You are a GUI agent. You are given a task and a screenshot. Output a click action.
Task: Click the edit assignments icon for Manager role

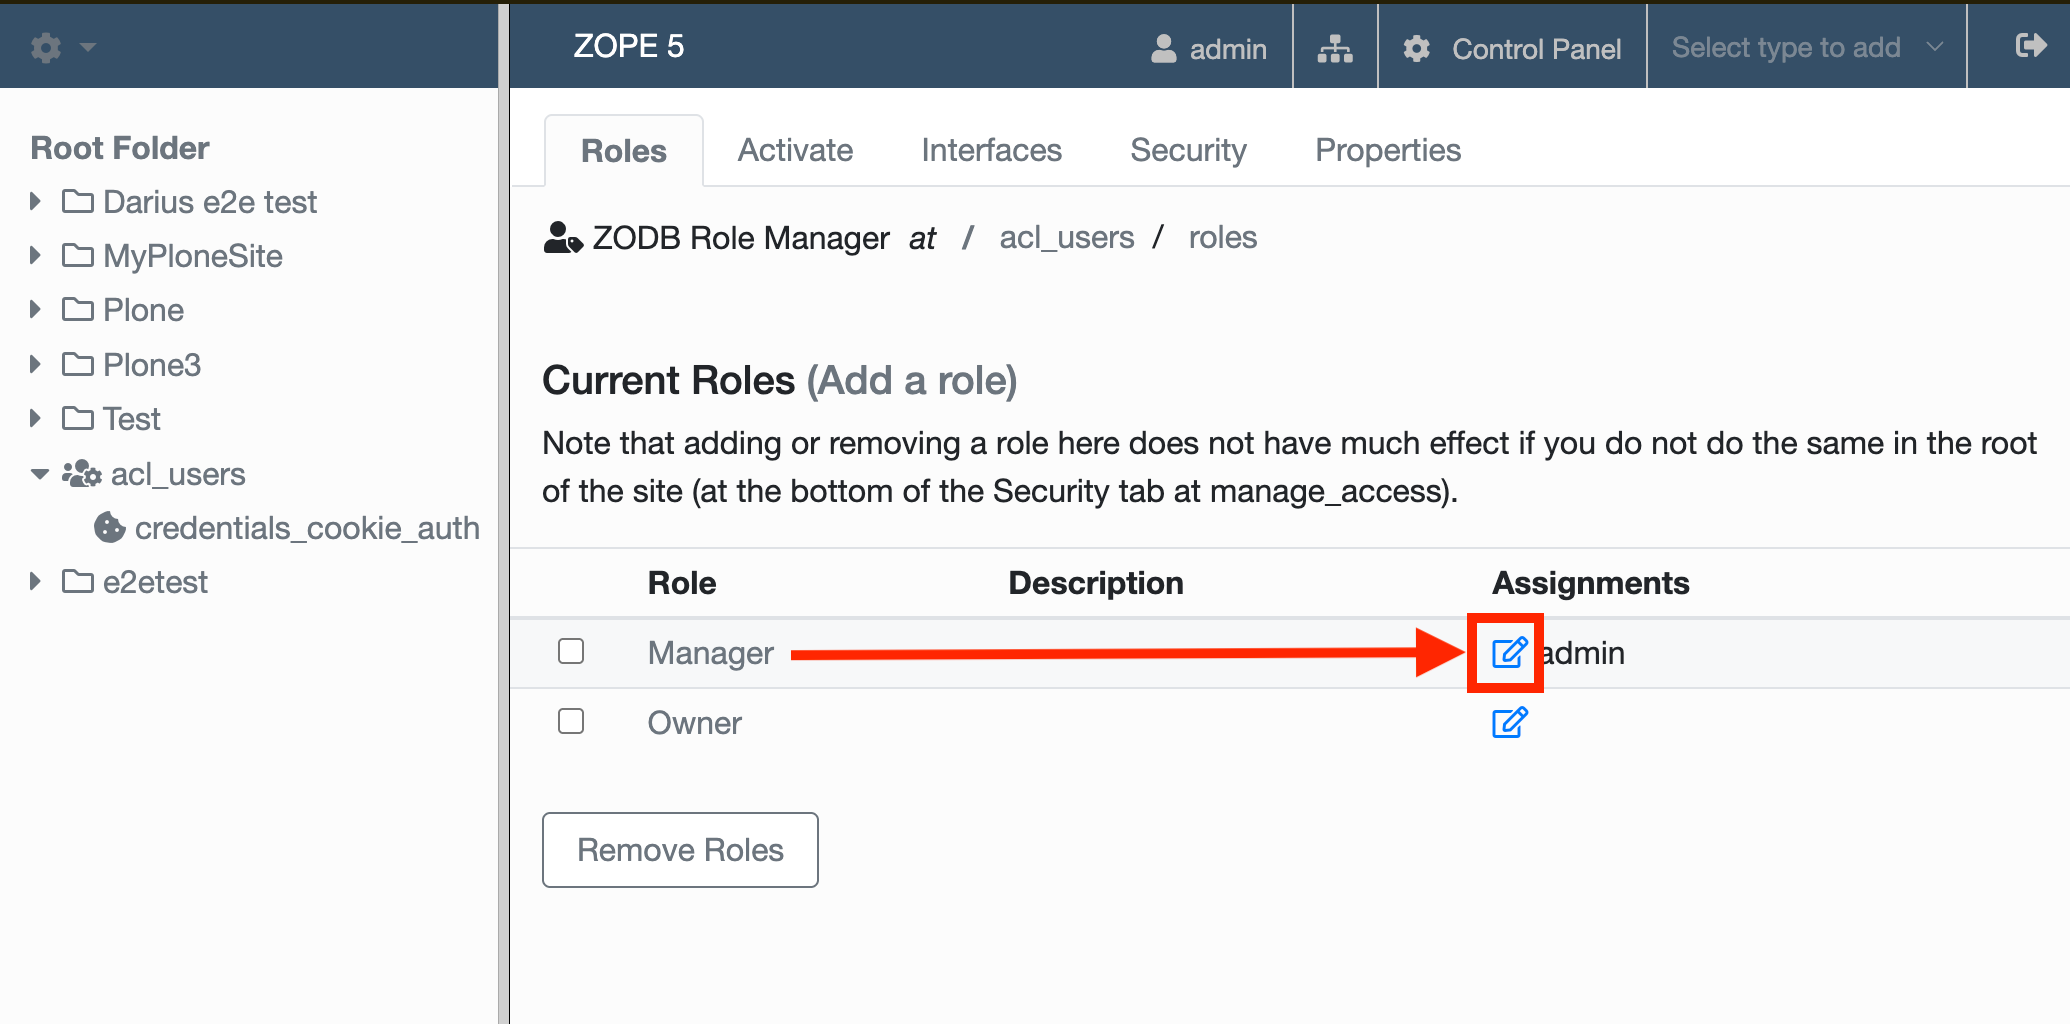(x=1509, y=652)
